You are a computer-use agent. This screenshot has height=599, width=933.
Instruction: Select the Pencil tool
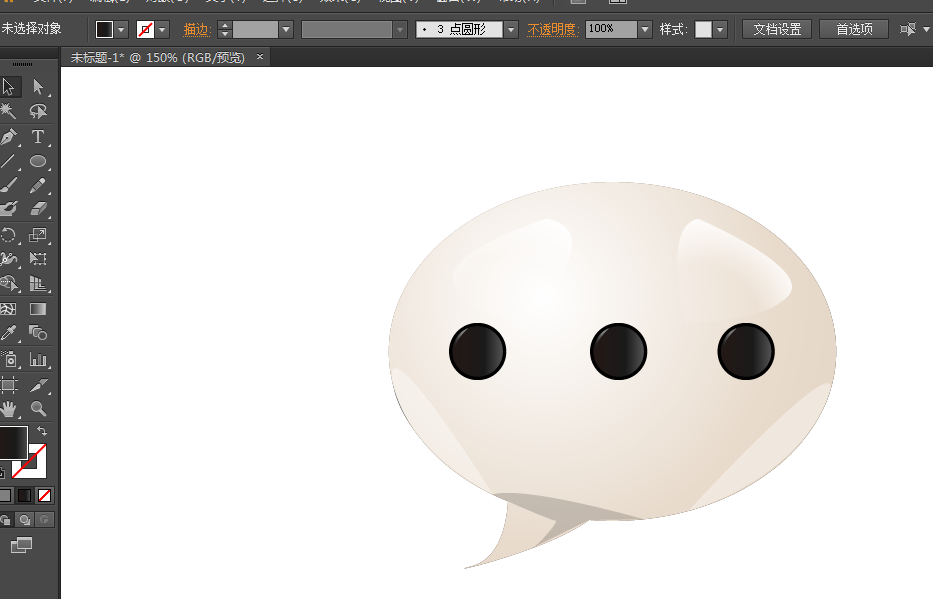point(38,185)
